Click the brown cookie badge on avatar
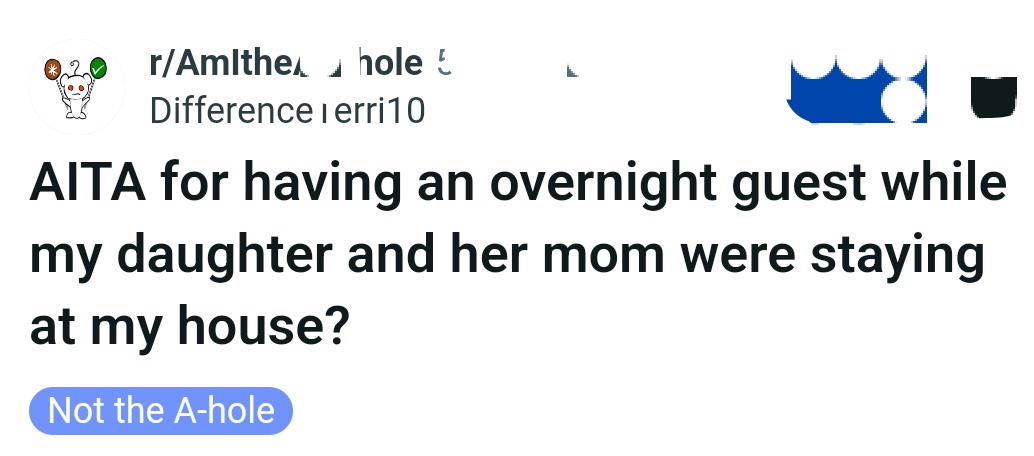 (54, 70)
